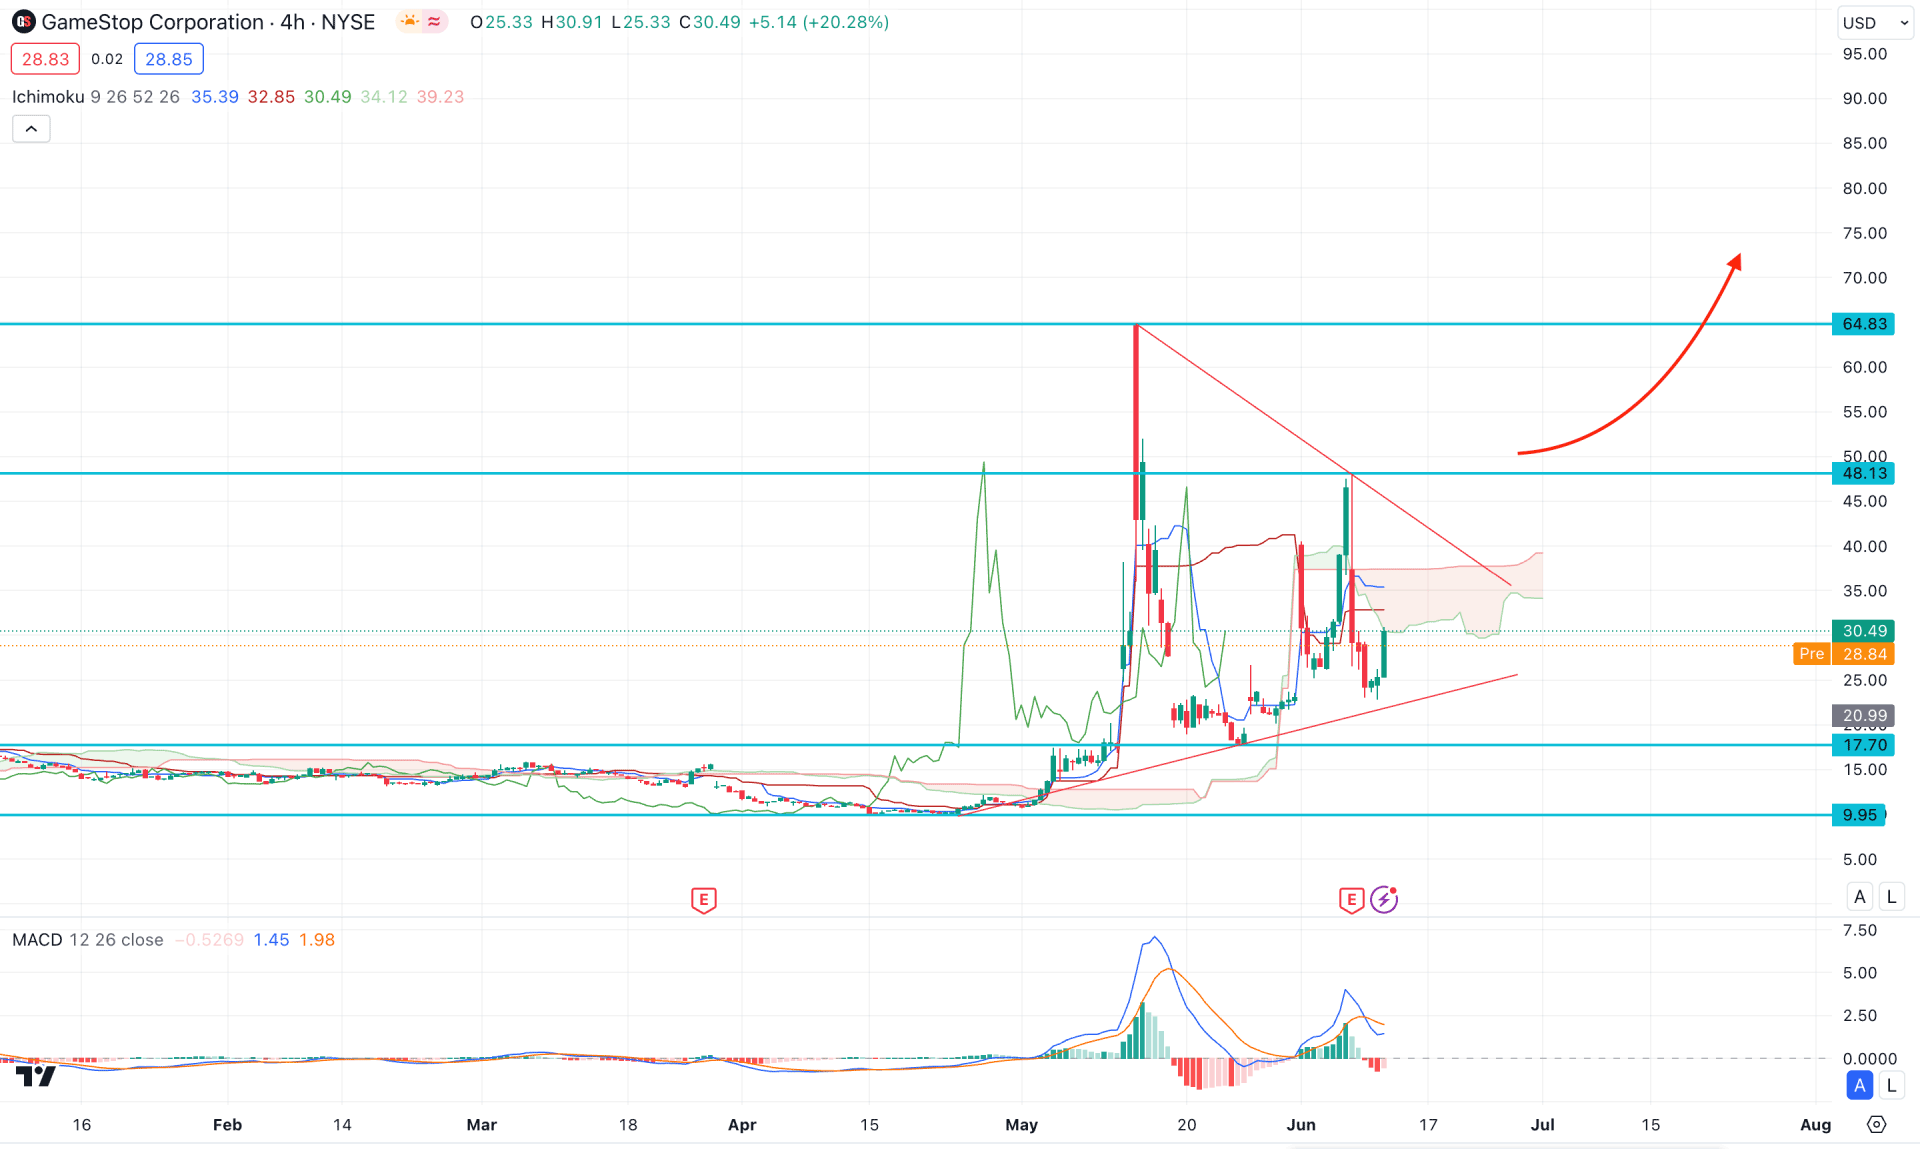The width and height of the screenshot is (1920, 1149).
Task: Open the March earnings E marker
Action: click(703, 900)
